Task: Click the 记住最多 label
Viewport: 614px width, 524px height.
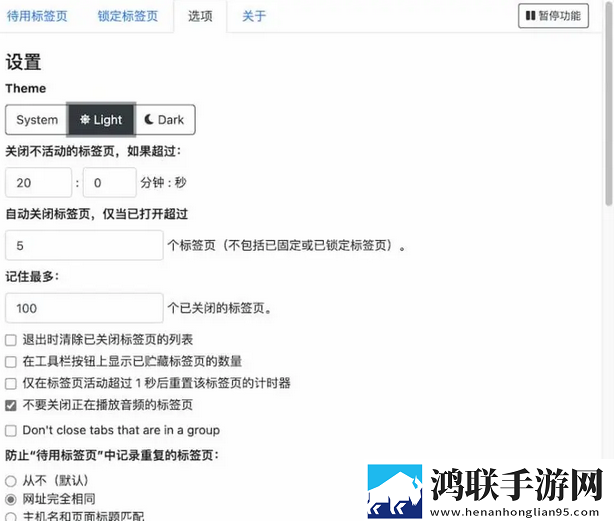Action: [32, 276]
